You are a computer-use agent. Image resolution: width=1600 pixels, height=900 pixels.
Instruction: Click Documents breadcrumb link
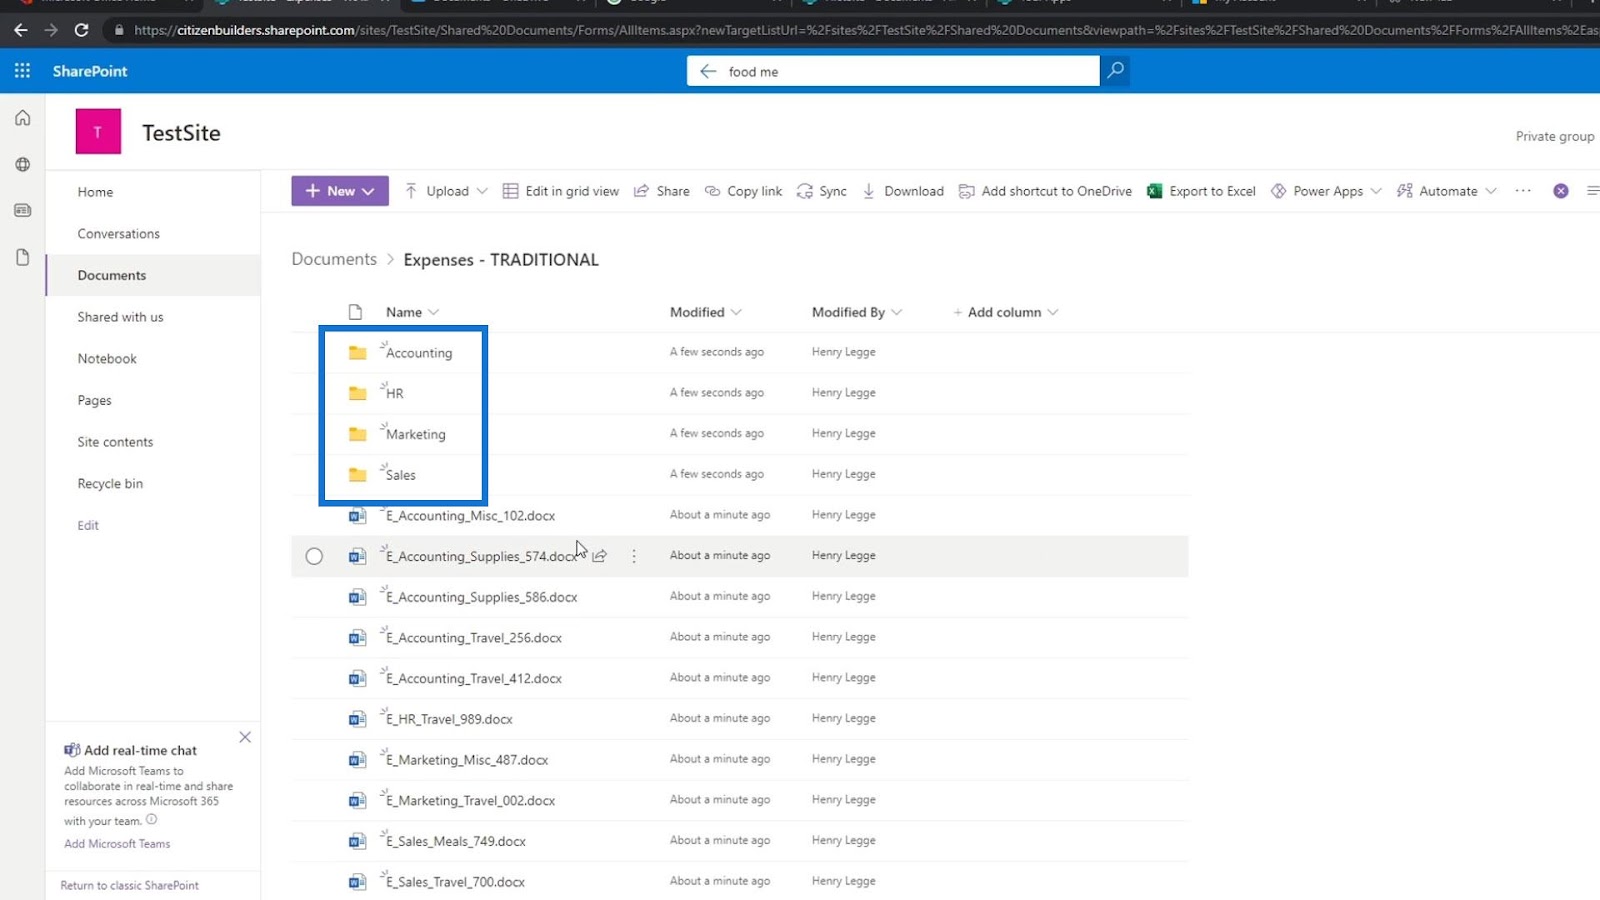pyautogui.click(x=334, y=259)
